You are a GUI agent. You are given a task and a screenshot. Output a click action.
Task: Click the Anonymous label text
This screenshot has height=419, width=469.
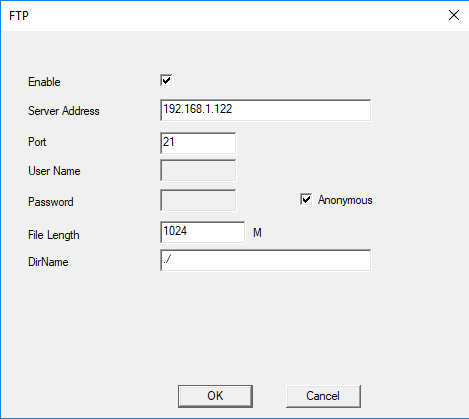[345, 200]
